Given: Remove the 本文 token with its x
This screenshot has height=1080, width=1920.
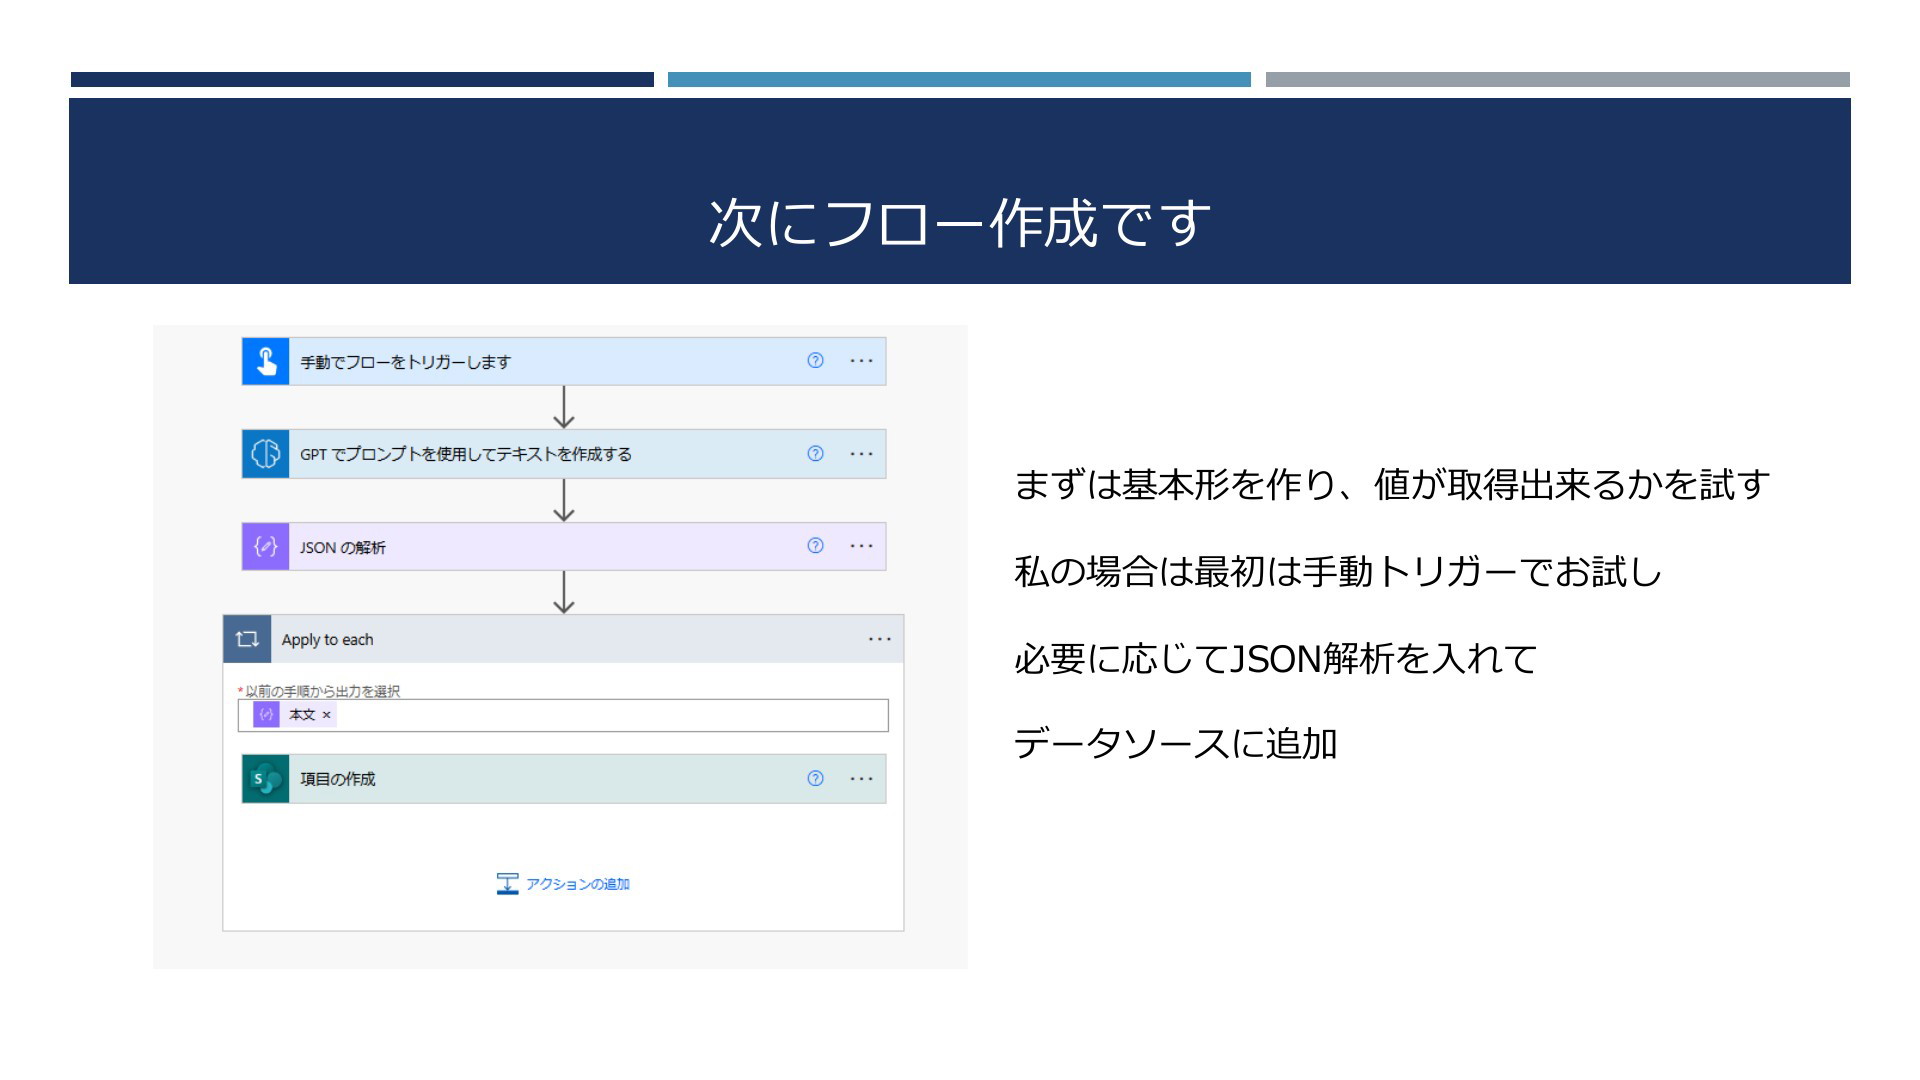Looking at the screenshot, I should [x=326, y=715].
